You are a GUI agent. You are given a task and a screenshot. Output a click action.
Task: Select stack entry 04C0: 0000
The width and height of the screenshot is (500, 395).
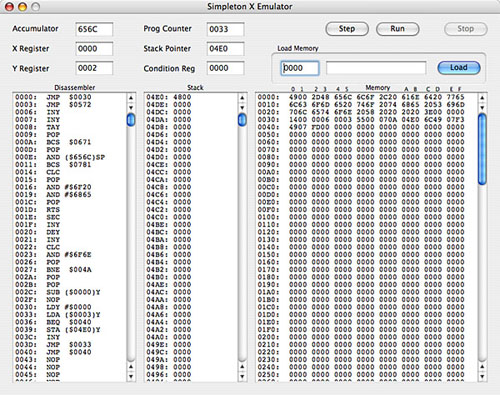[169, 217]
